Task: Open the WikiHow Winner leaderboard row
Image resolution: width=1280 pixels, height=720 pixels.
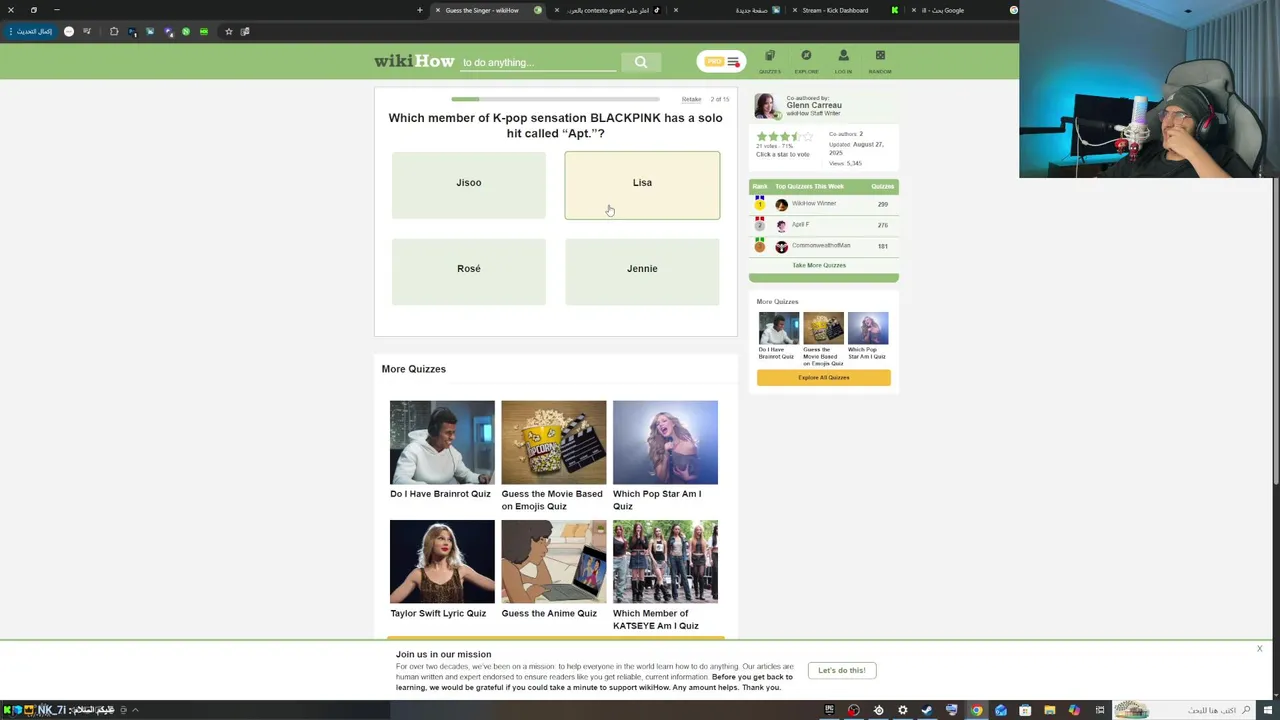Action: click(x=824, y=204)
